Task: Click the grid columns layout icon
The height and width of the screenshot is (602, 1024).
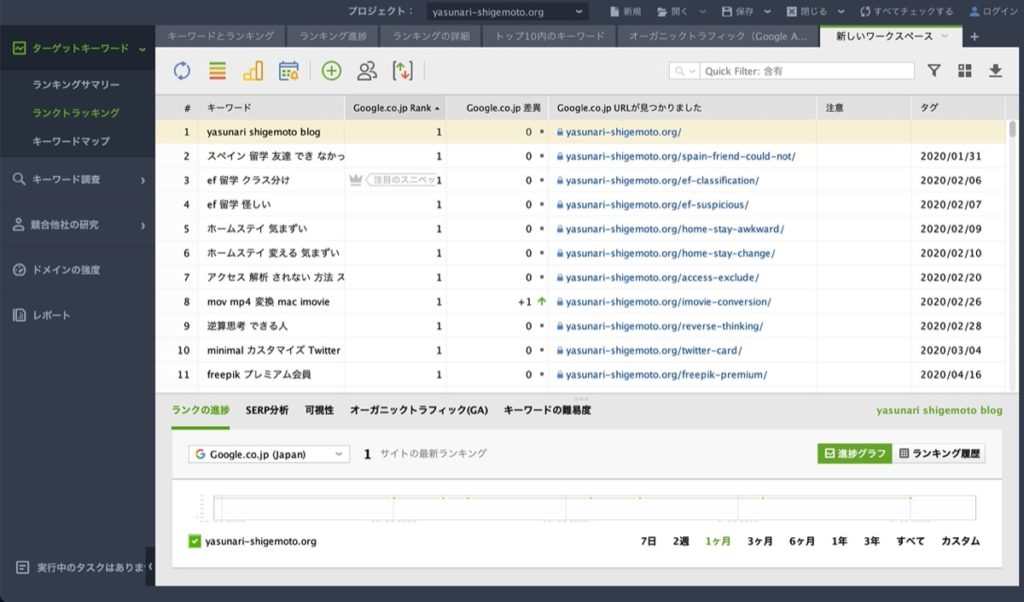Action: (965, 71)
